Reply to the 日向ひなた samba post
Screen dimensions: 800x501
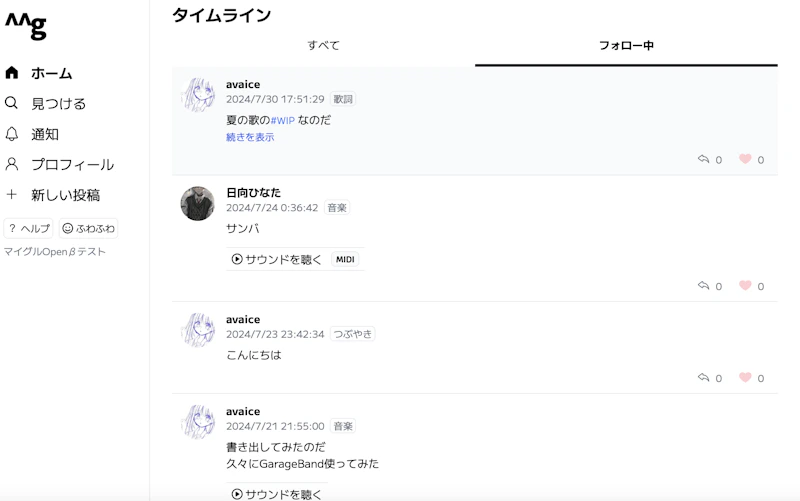click(x=704, y=286)
